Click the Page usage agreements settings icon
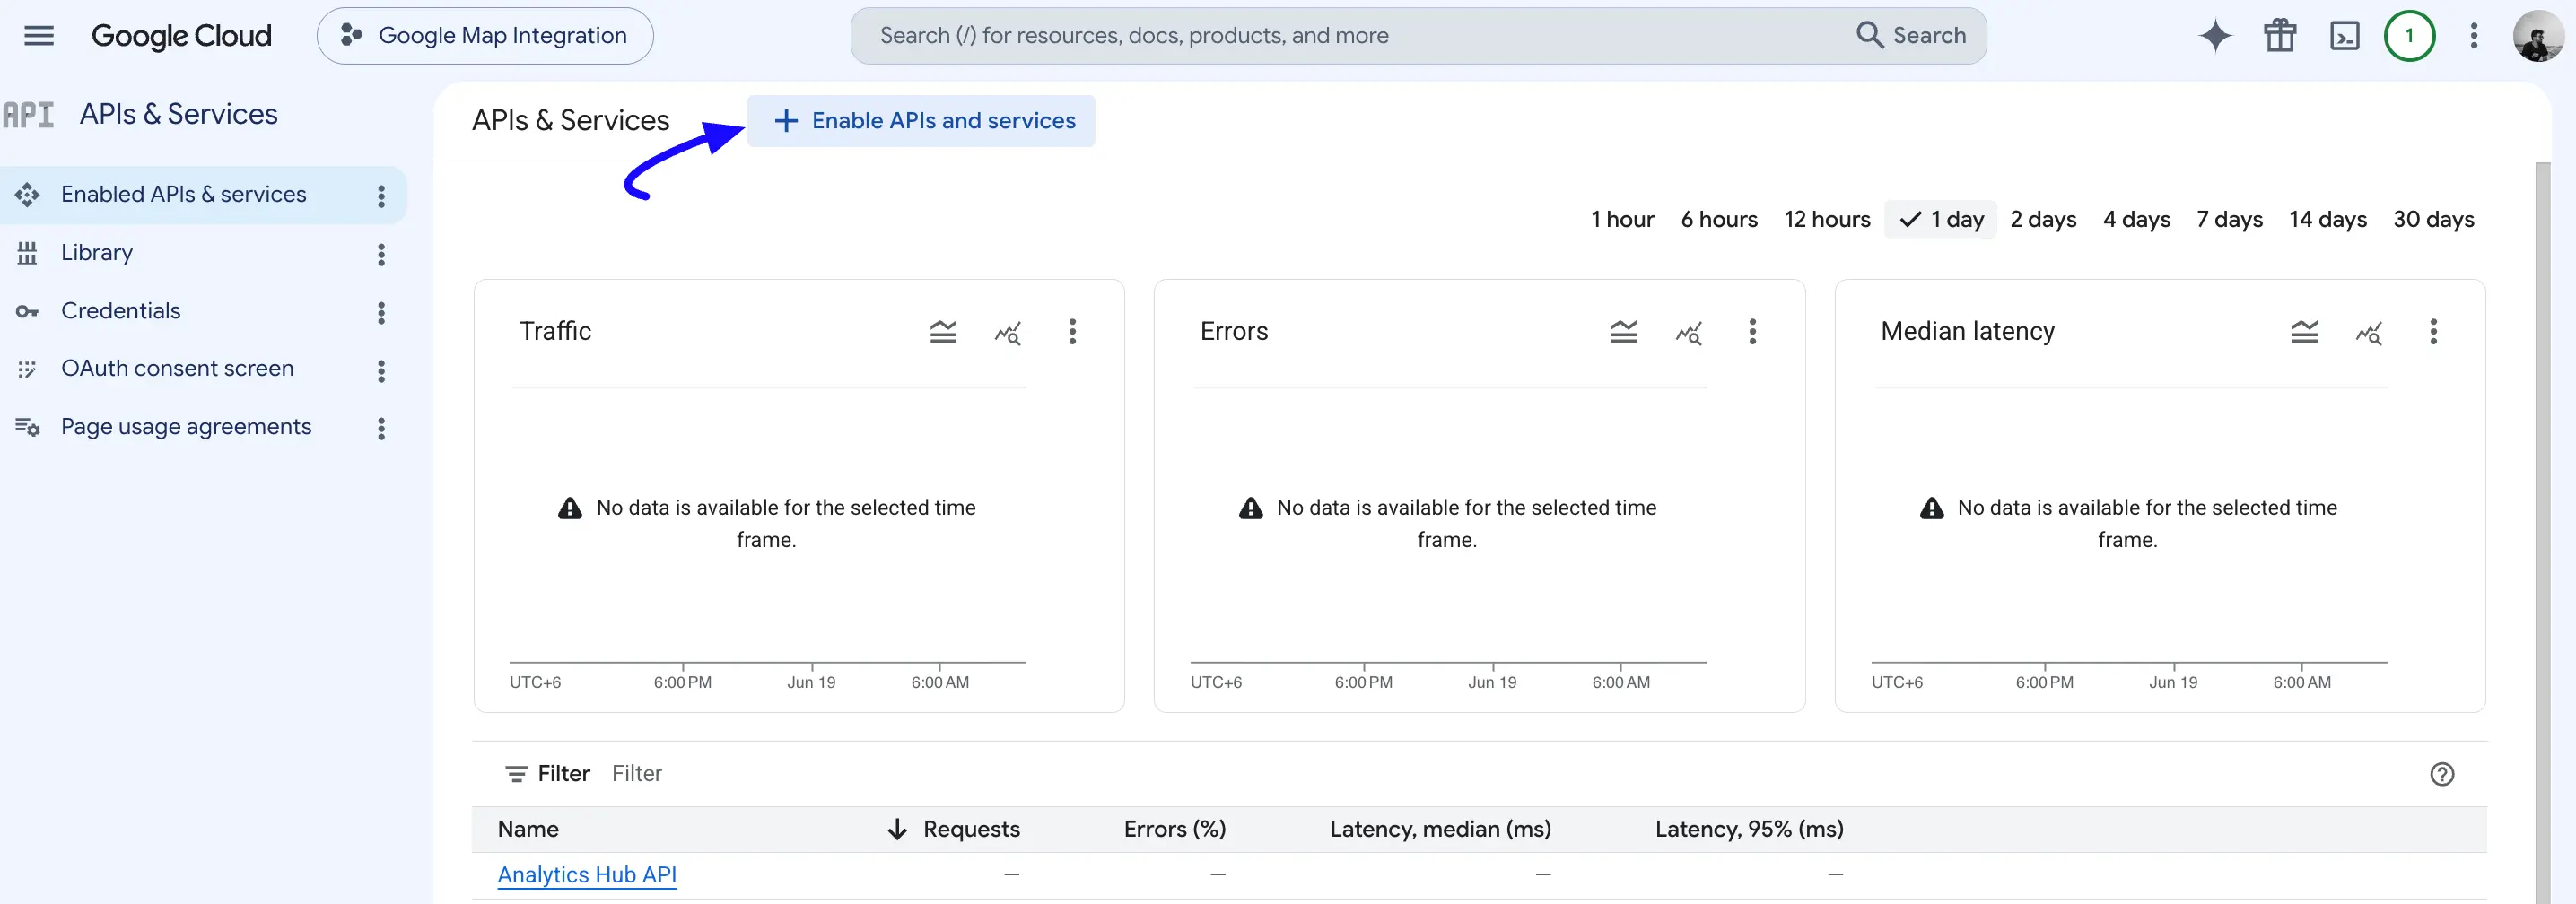This screenshot has width=2576, height=904. point(27,428)
